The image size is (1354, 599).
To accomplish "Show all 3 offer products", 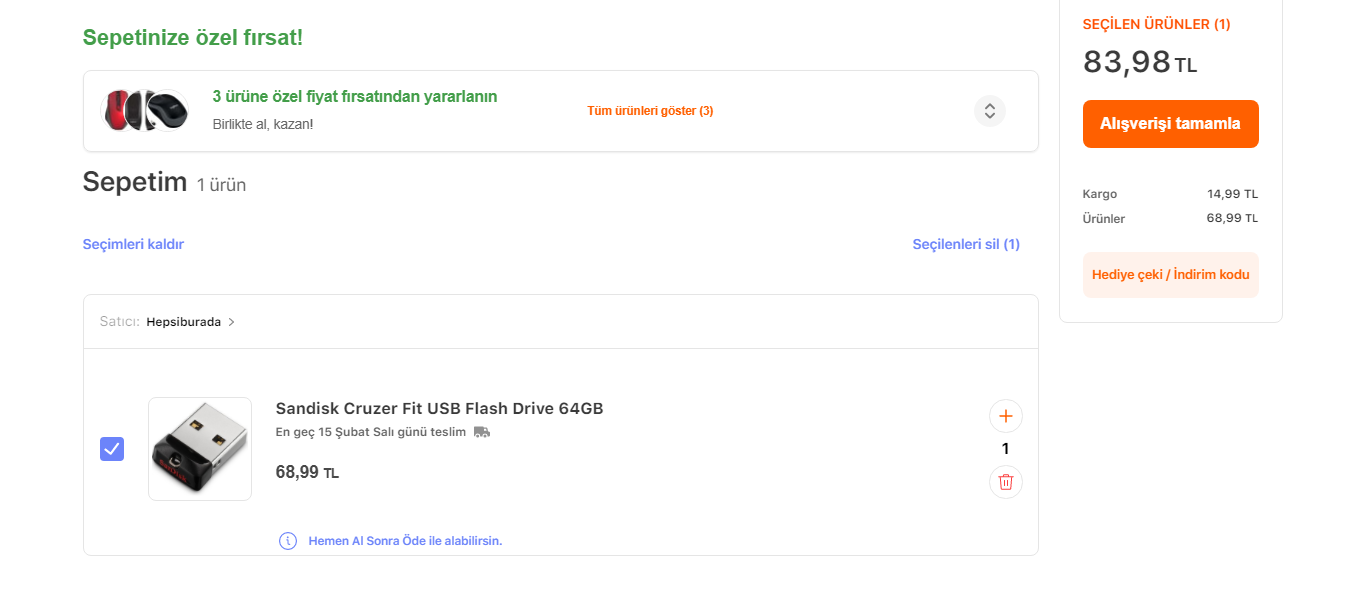I will pyautogui.click(x=650, y=111).
